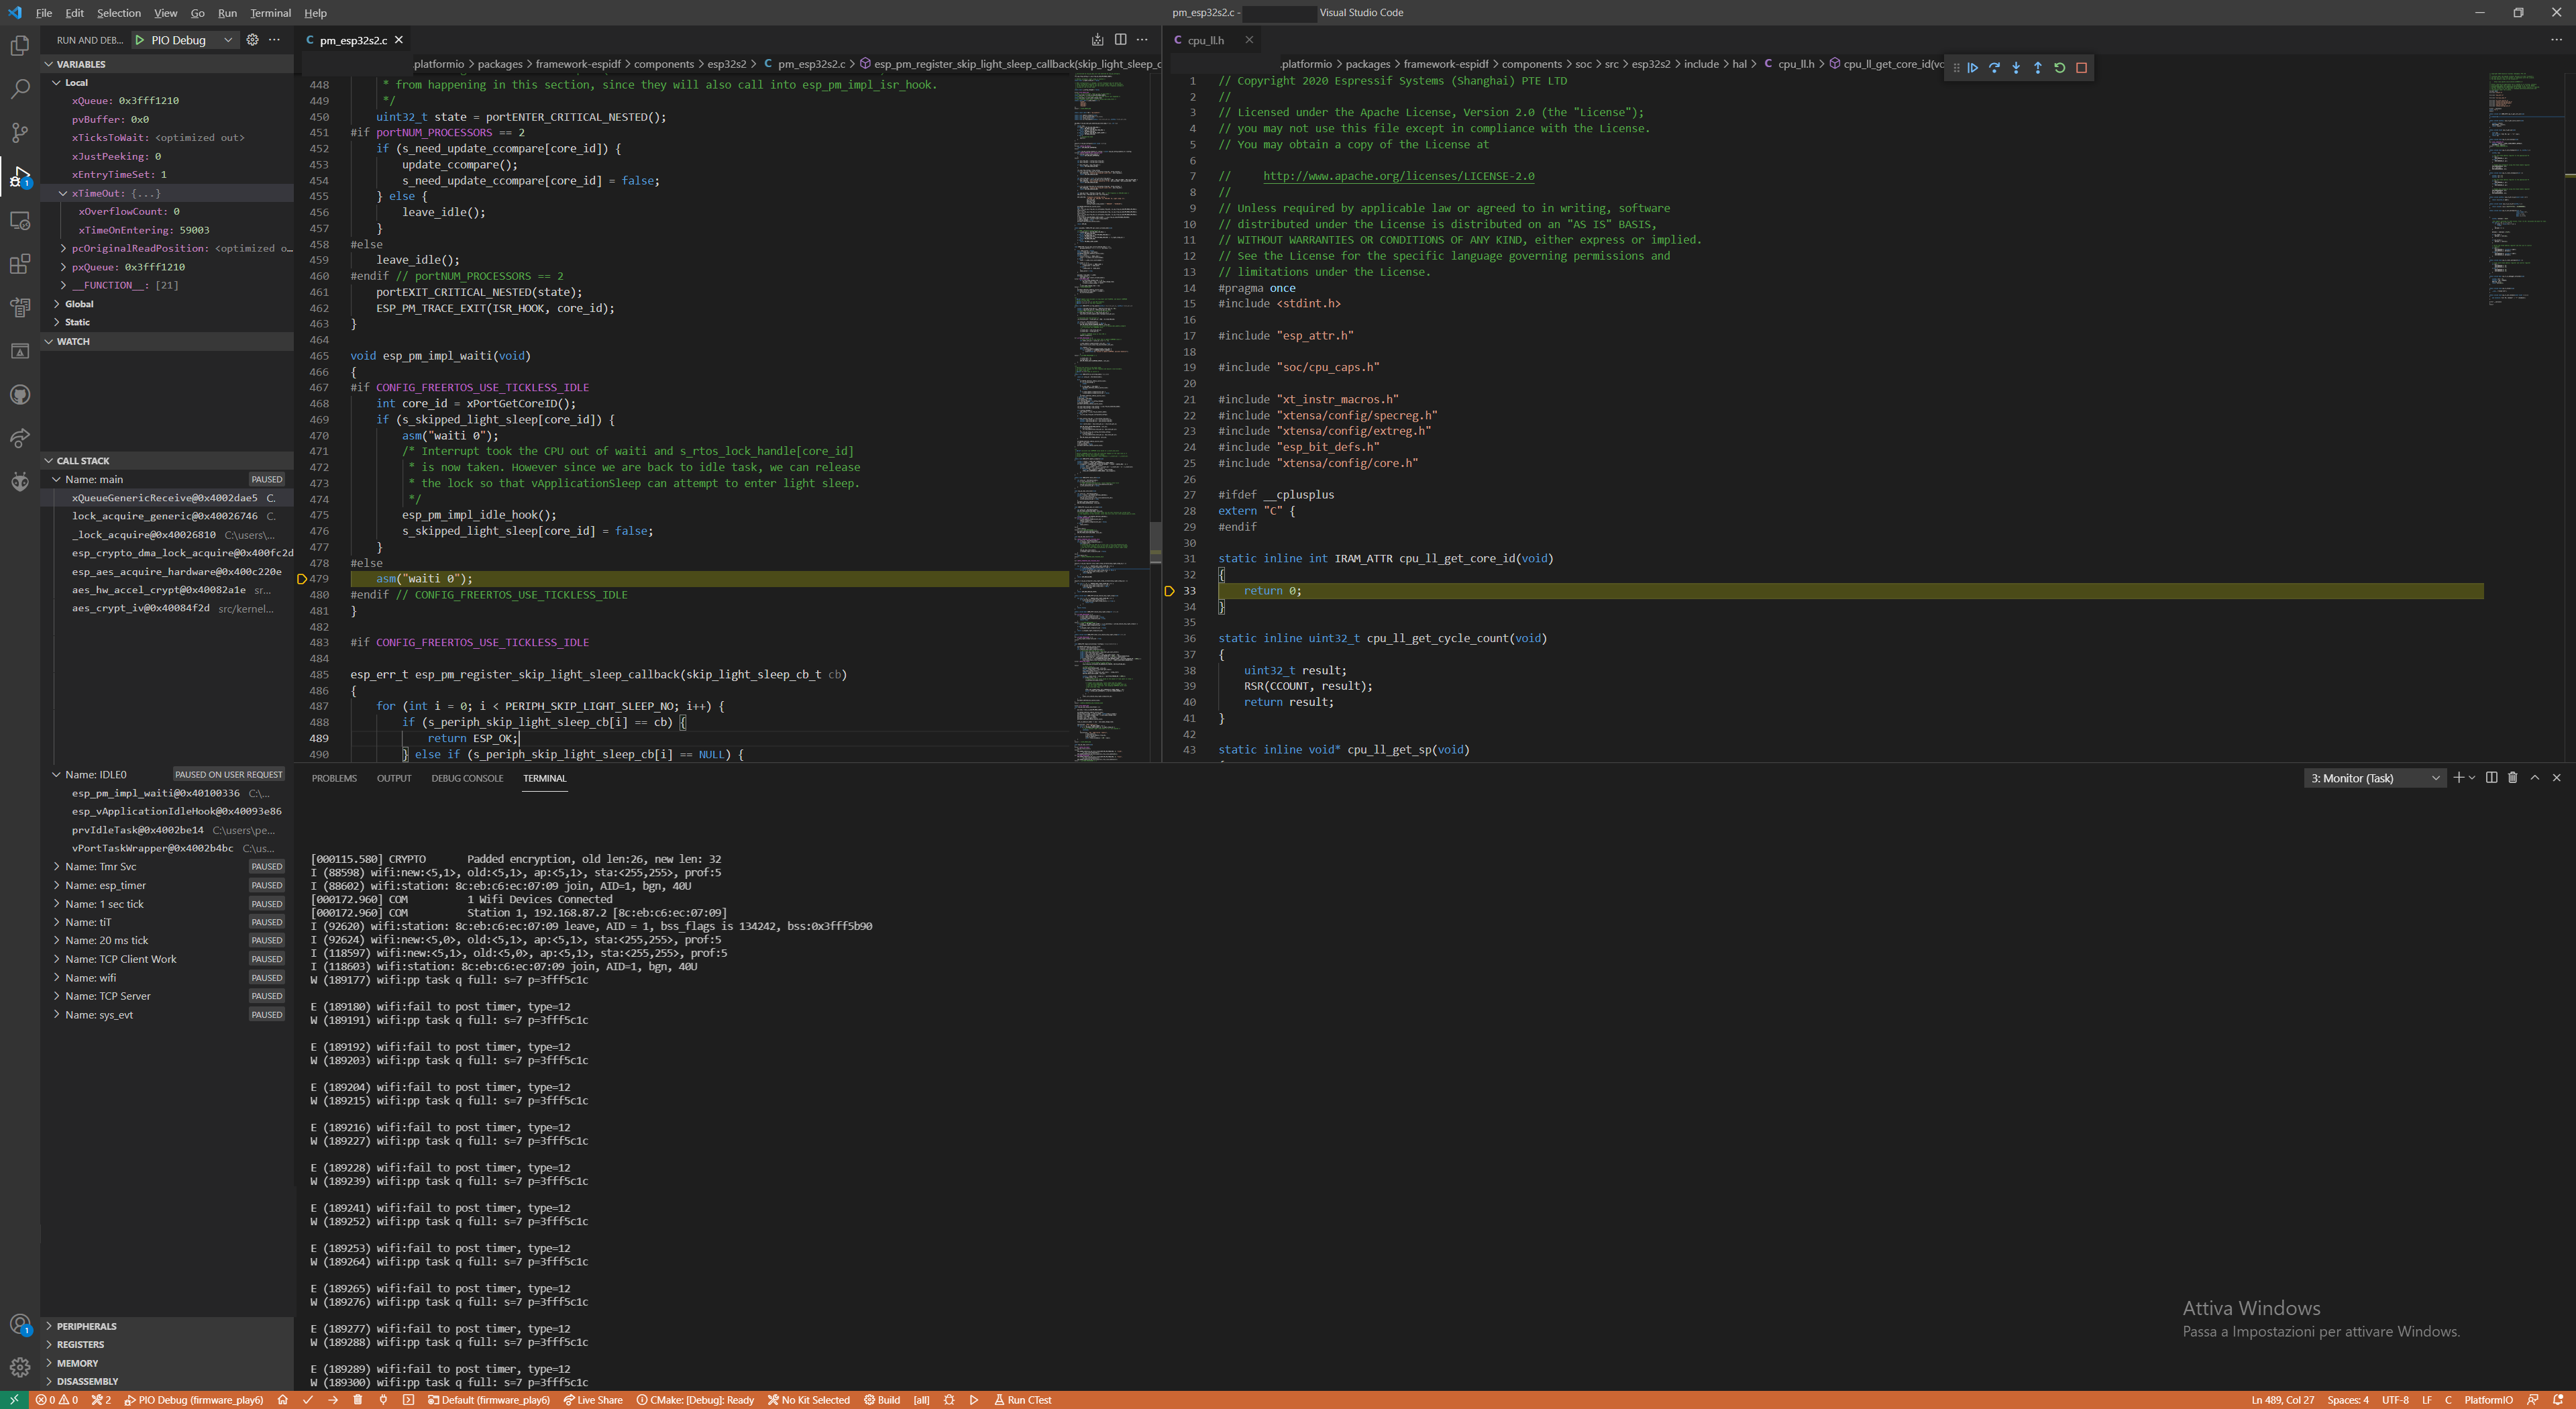
Task: Open the Terminal menu
Action: pyautogui.click(x=270, y=13)
